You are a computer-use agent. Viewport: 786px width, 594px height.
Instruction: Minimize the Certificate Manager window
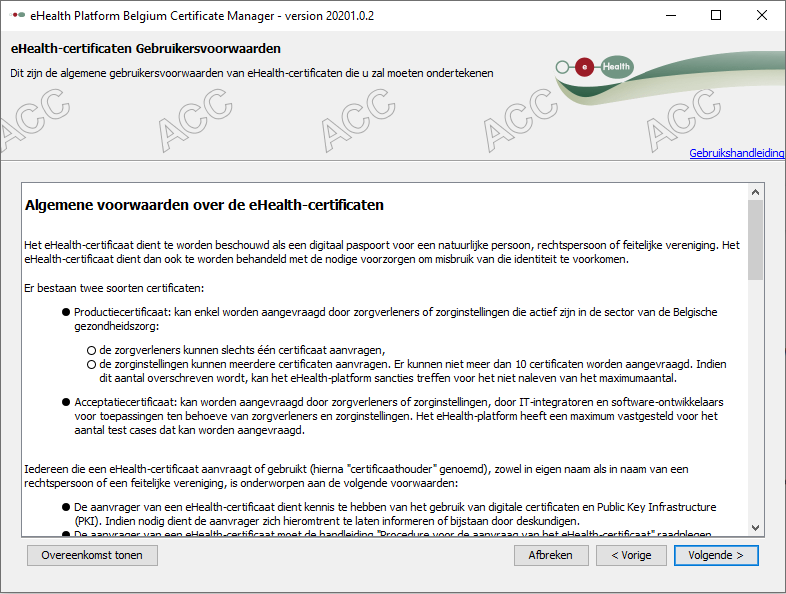coord(671,16)
